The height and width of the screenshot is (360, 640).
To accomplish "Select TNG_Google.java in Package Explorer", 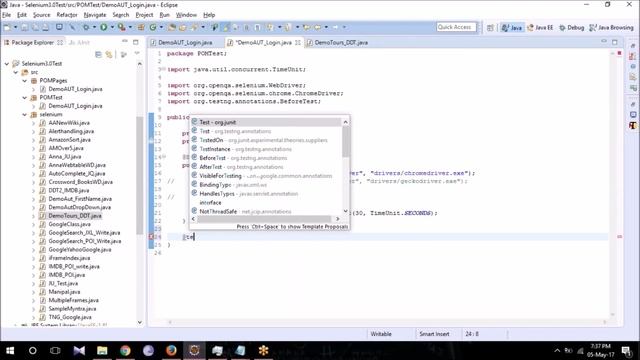I will [70, 317].
